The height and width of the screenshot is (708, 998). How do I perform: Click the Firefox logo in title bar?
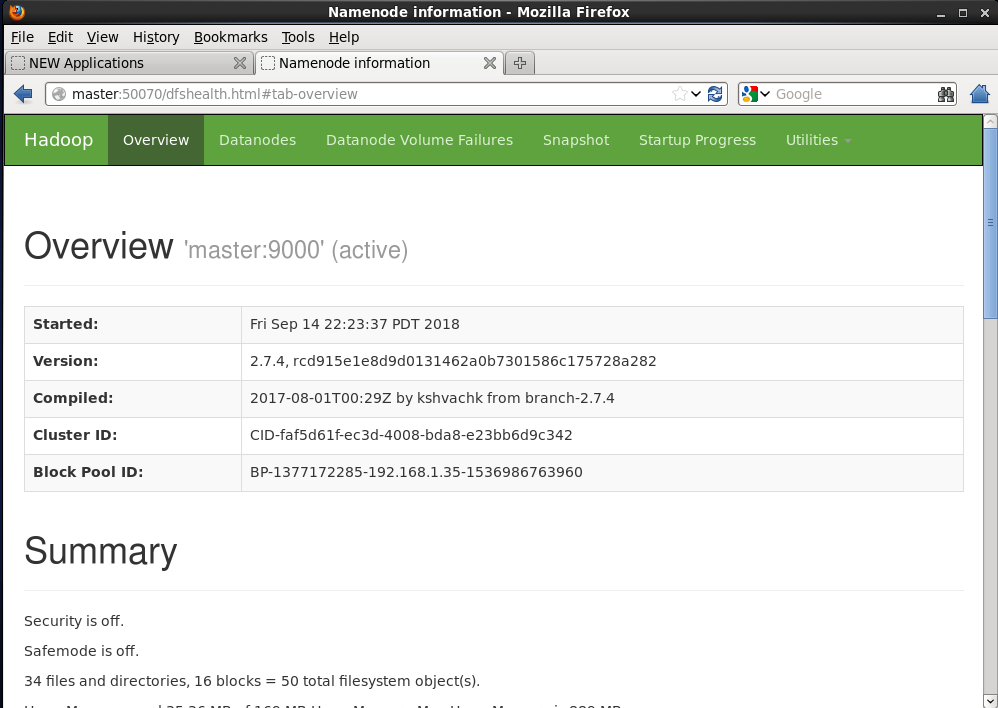point(17,11)
